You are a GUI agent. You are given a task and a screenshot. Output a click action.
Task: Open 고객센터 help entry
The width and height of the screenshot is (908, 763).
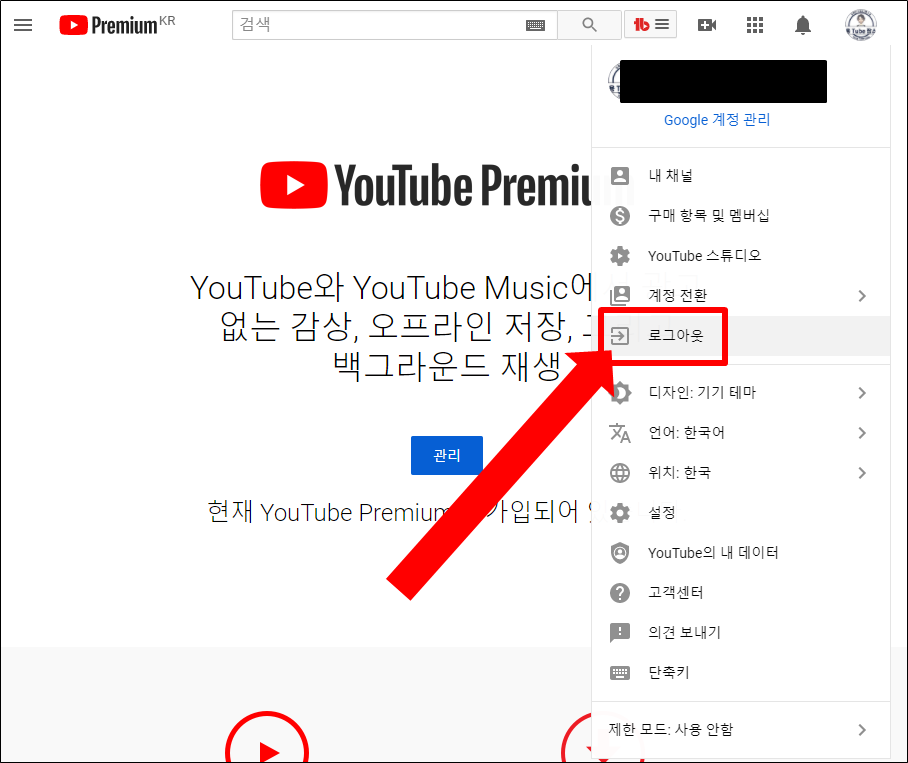coord(741,592)
